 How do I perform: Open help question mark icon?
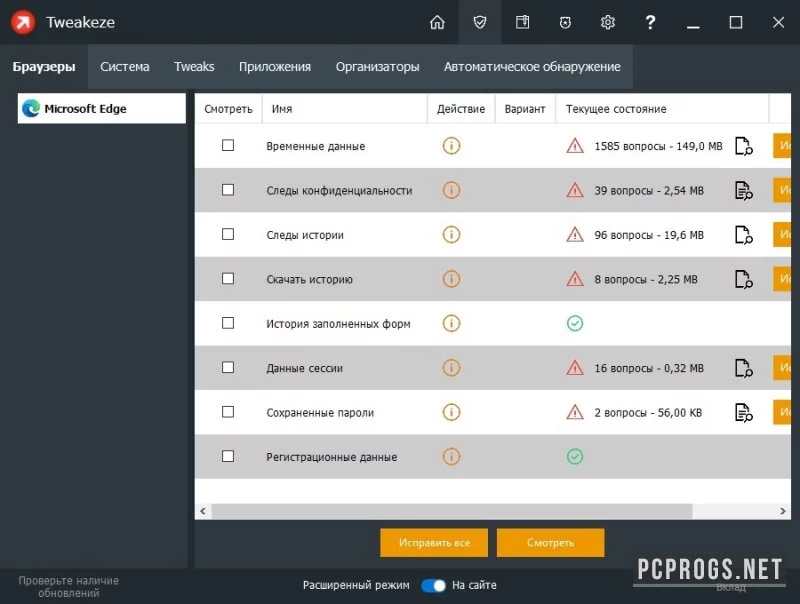pyautogui.click(x=650, y=22)
